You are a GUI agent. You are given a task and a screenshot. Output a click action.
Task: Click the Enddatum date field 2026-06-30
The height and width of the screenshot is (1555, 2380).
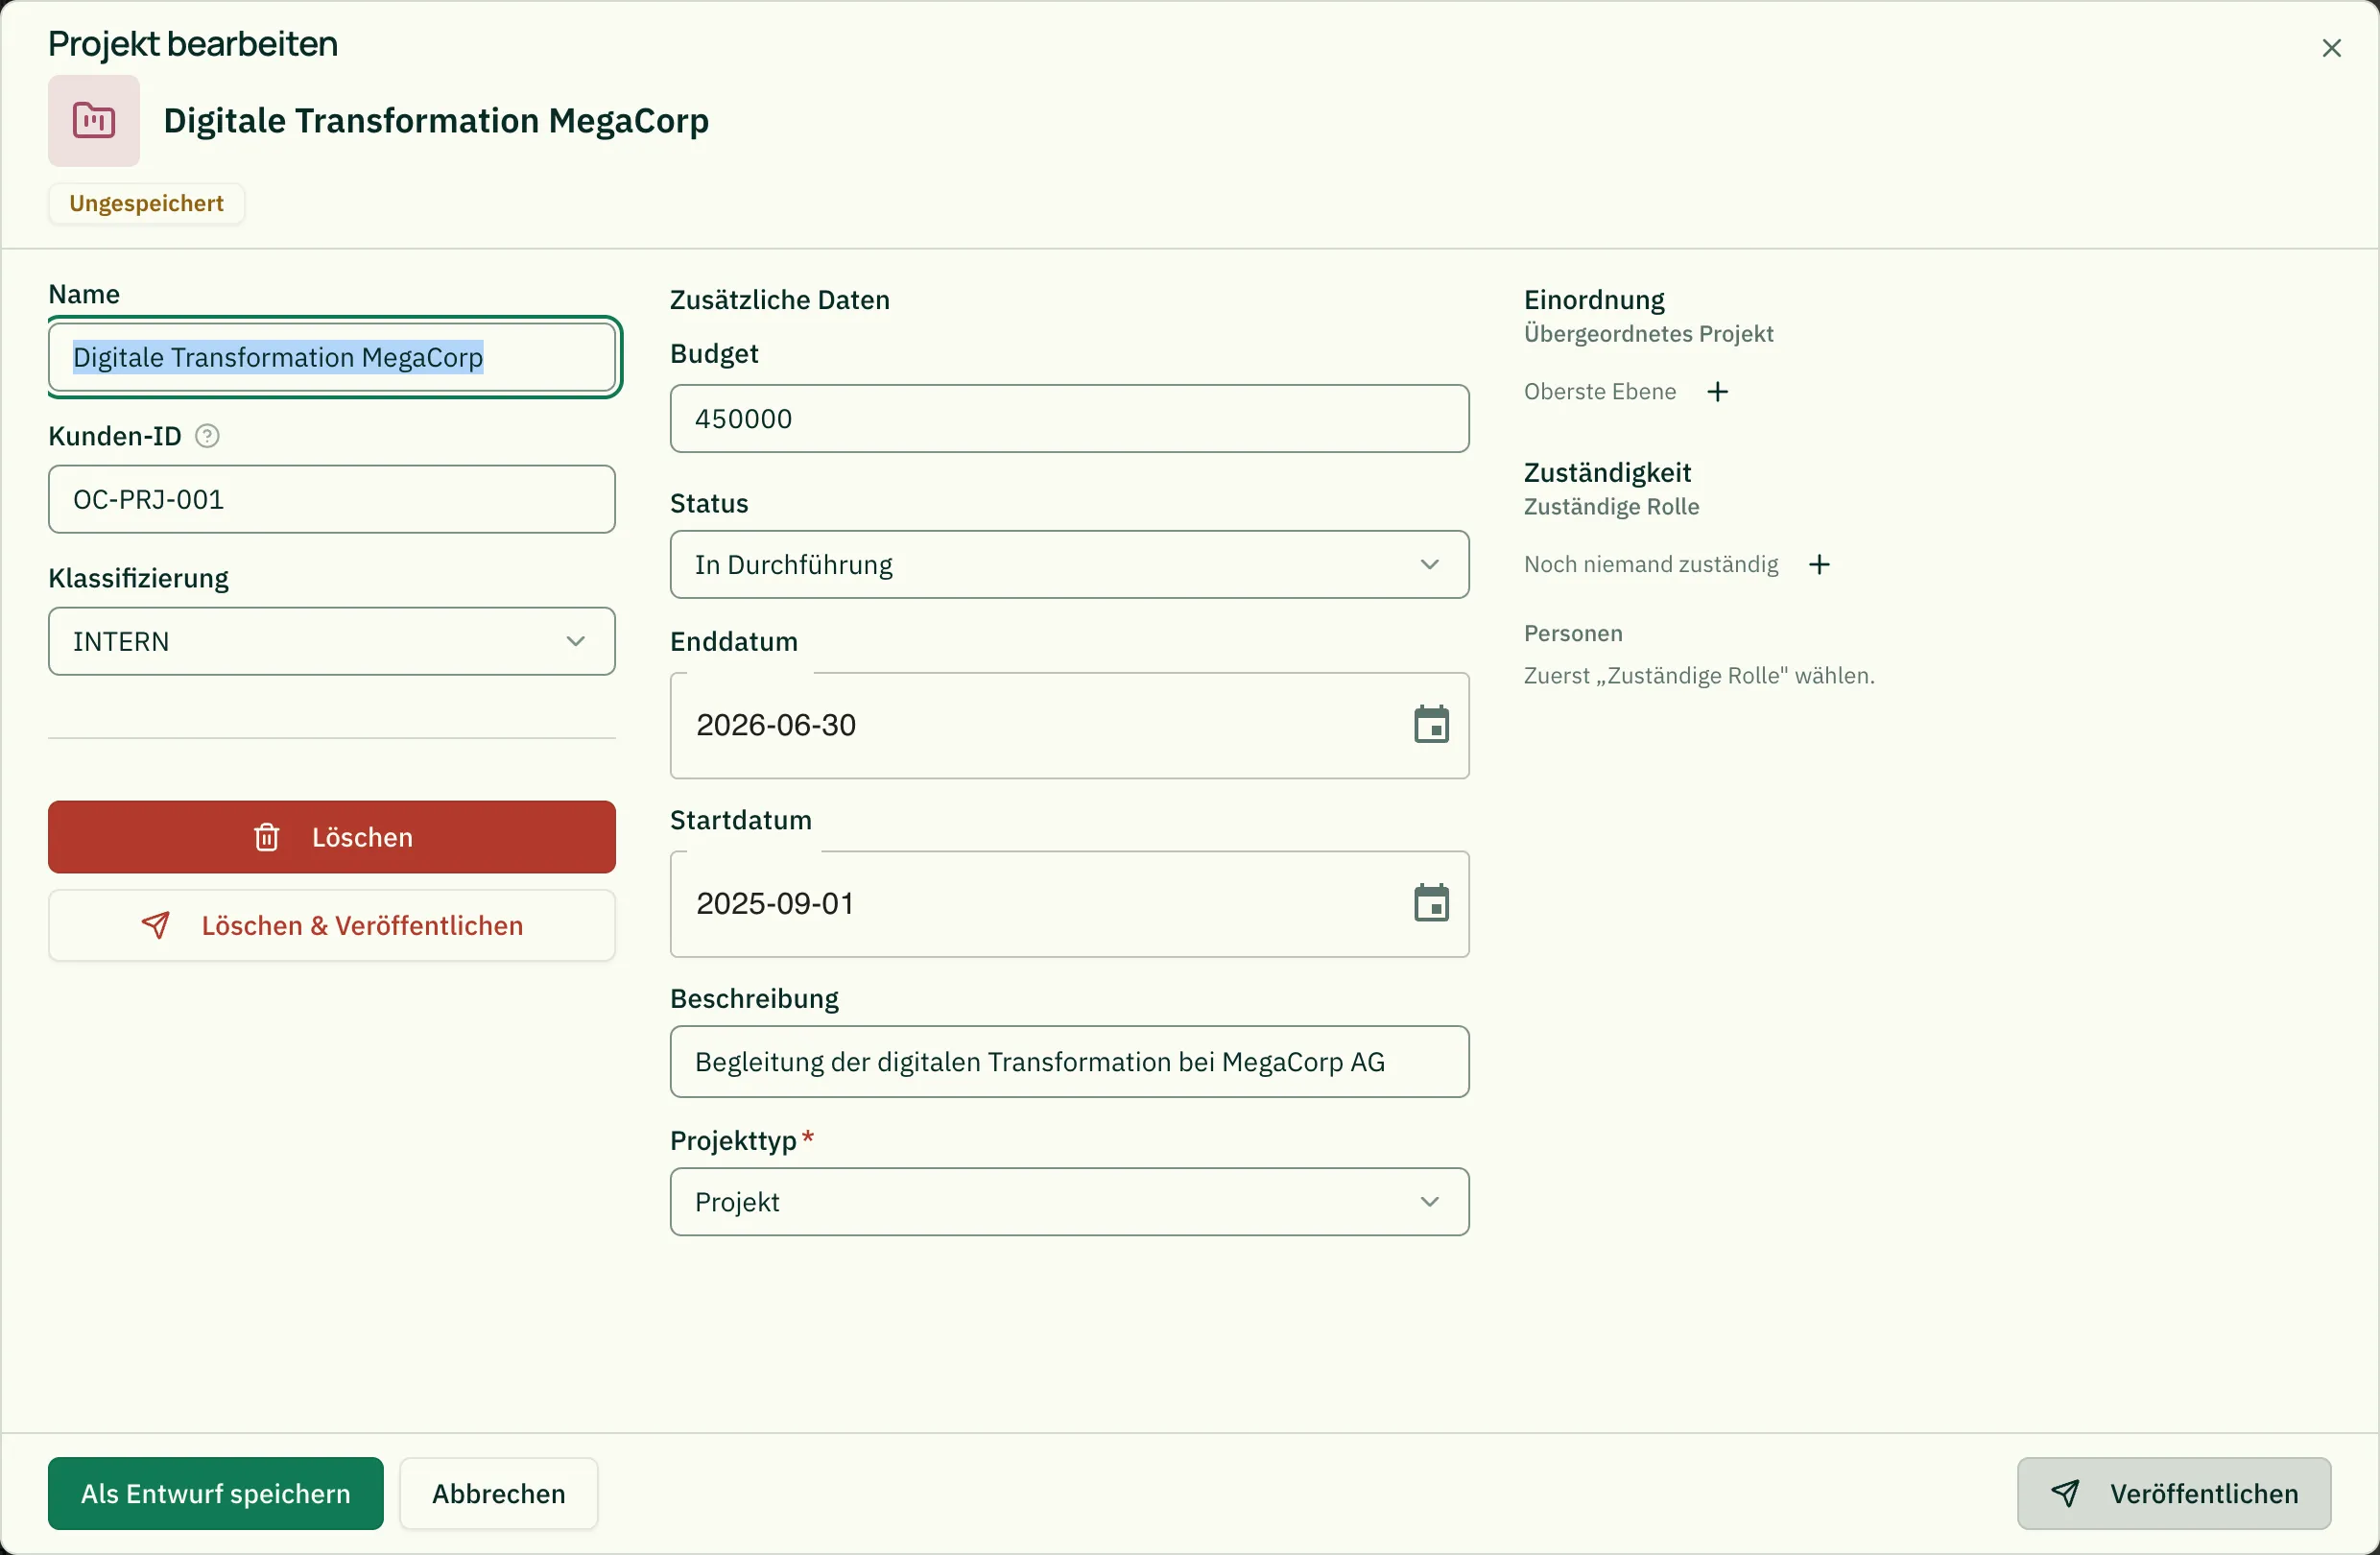(1069, 726)
